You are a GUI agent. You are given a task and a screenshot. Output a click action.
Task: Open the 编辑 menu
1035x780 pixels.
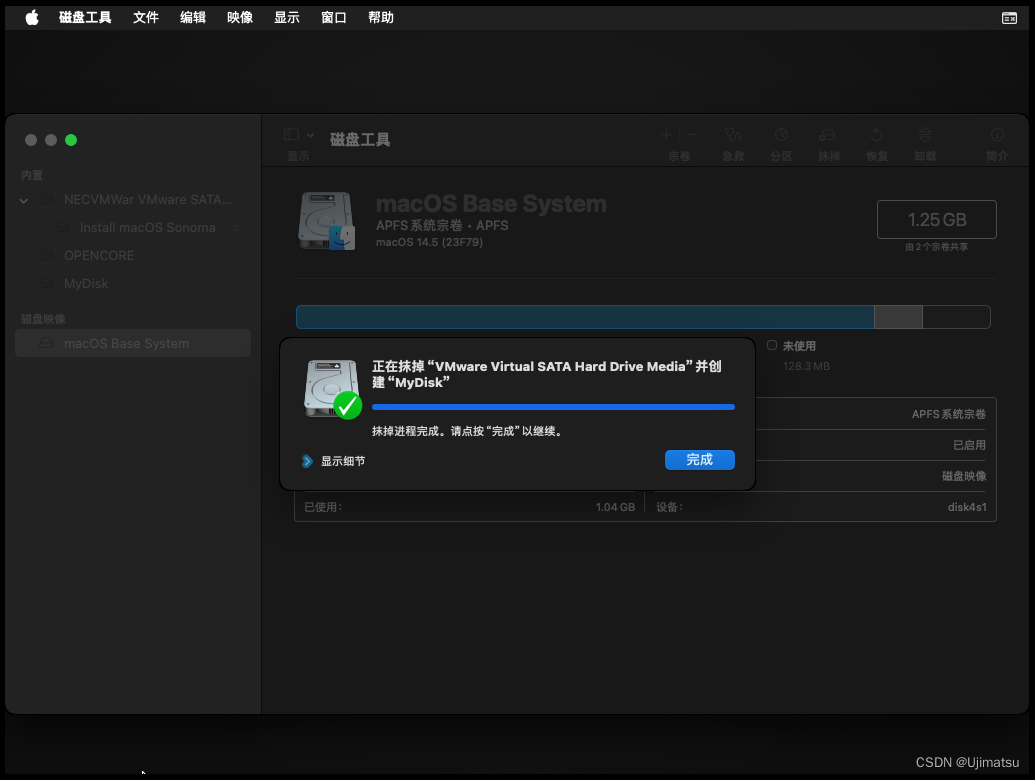[x=193, y=17]
